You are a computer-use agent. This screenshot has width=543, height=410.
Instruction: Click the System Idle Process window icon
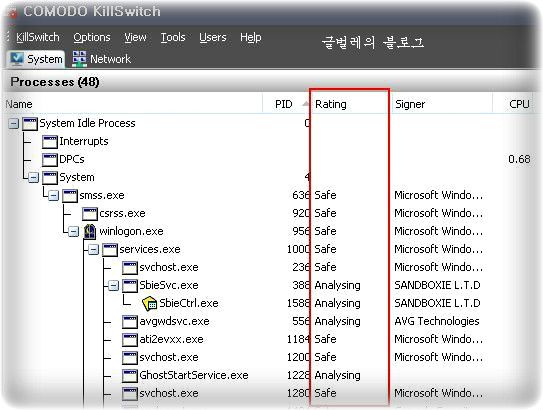click(x=30, y=123)
